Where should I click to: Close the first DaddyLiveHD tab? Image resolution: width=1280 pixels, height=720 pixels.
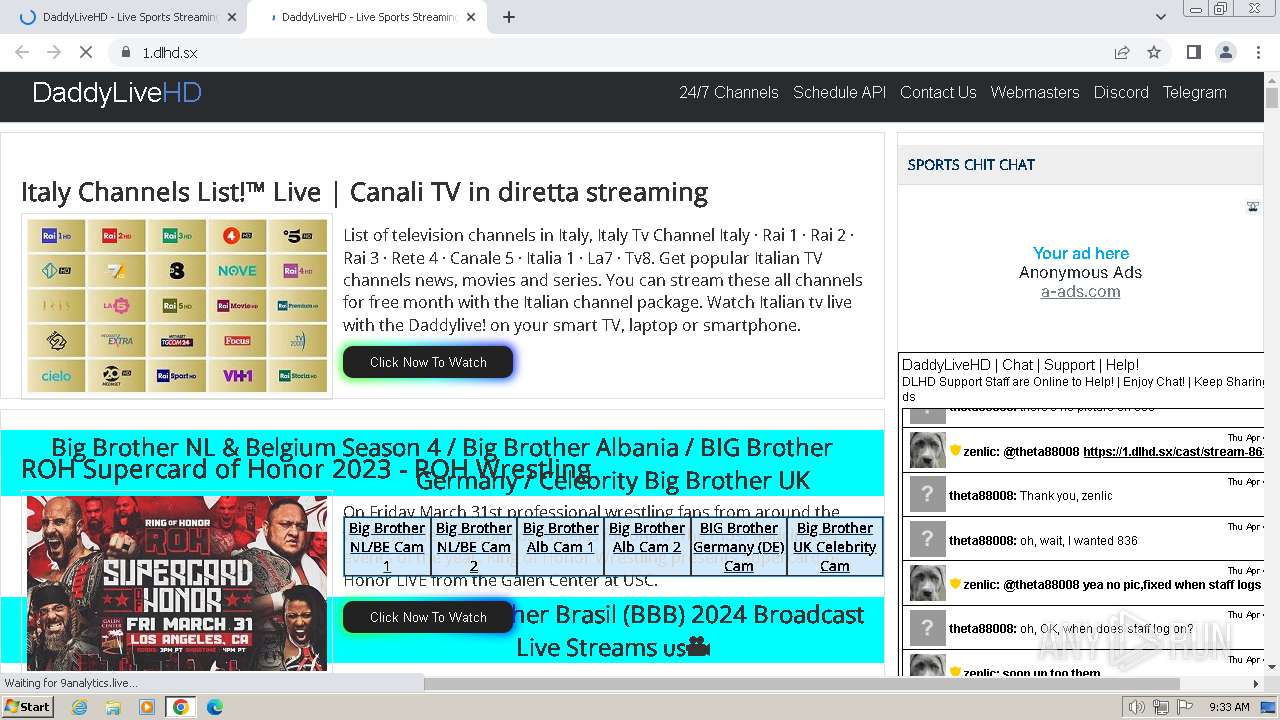[232, 17]
